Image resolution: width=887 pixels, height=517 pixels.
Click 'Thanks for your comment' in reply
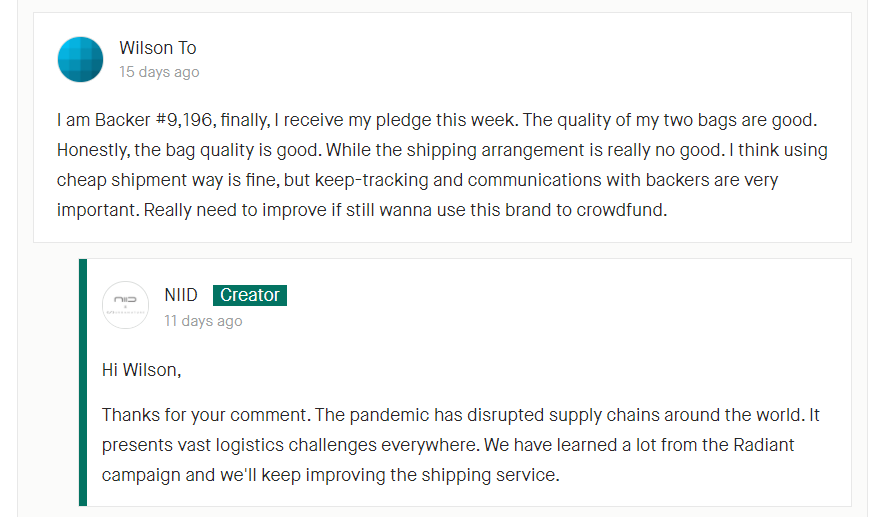(x=204, y=416)
